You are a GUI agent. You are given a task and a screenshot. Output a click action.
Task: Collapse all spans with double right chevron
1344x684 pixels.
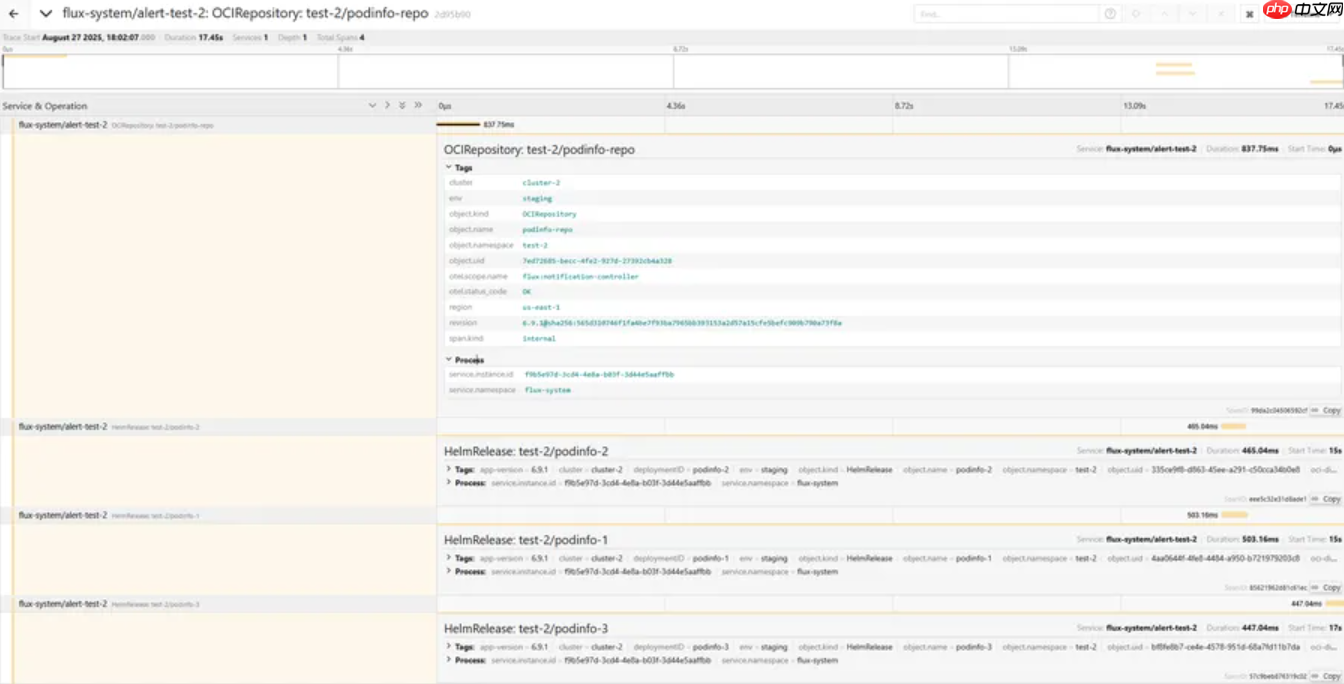[x=418, y=105]
